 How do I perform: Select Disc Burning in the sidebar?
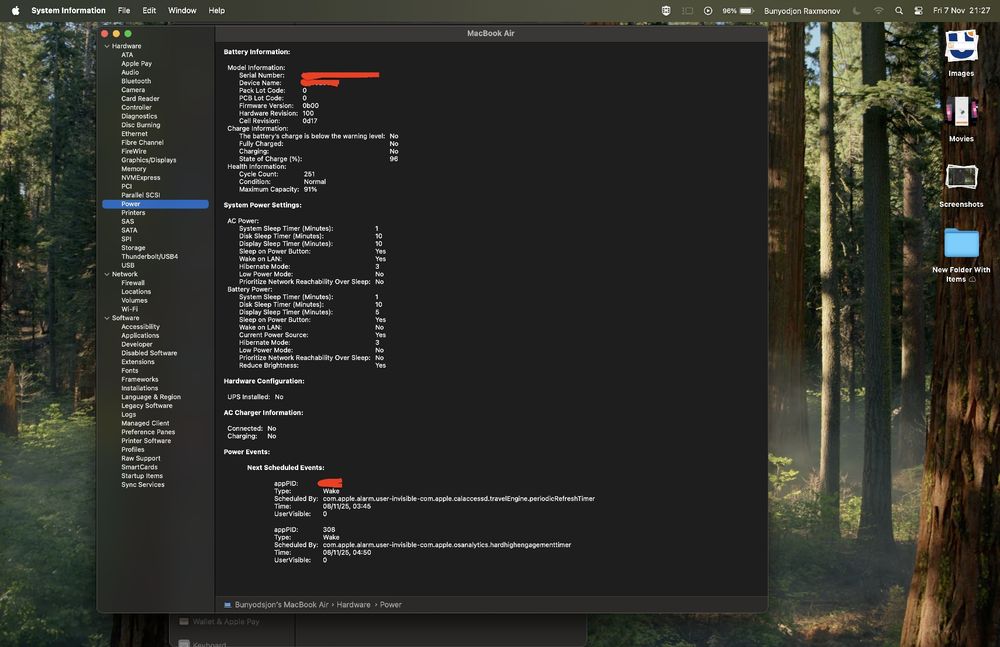pos(140,125)
